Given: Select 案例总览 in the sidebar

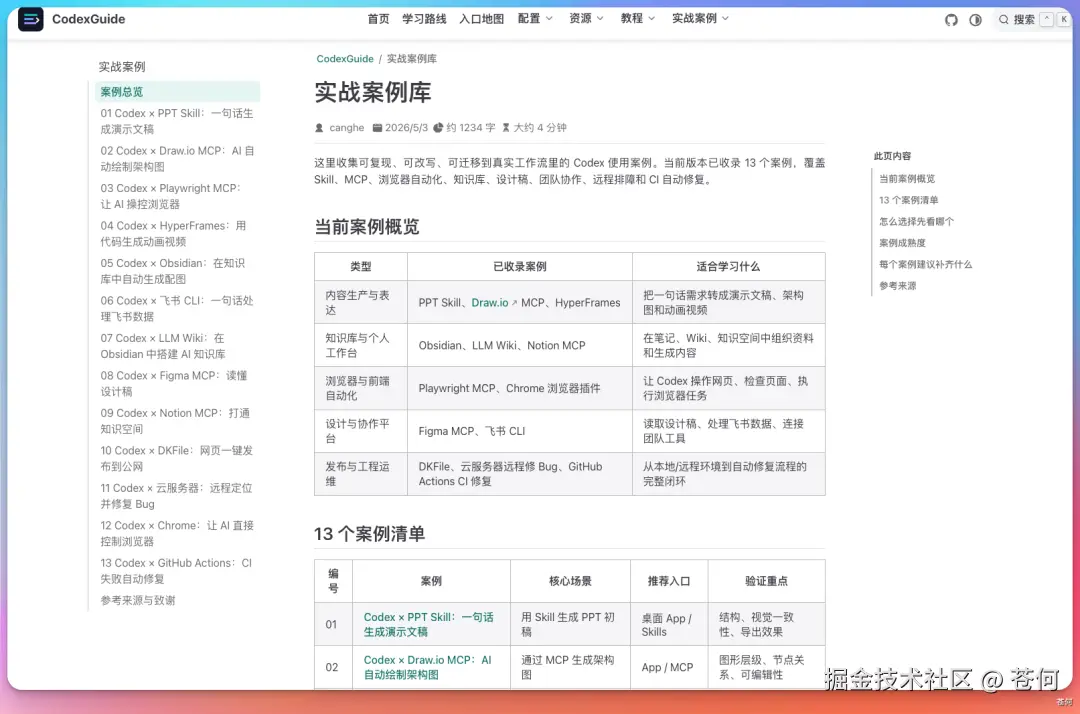Looking at the screenshot, I should pyautogui.click(x=177, y=92).
